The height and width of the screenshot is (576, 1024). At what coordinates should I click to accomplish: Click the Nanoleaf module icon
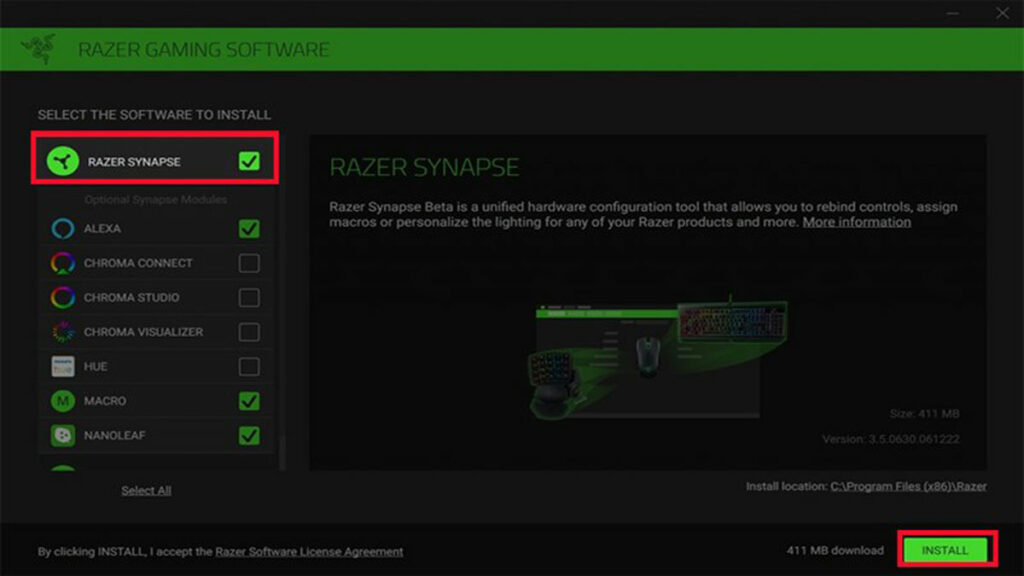(64, 435)
